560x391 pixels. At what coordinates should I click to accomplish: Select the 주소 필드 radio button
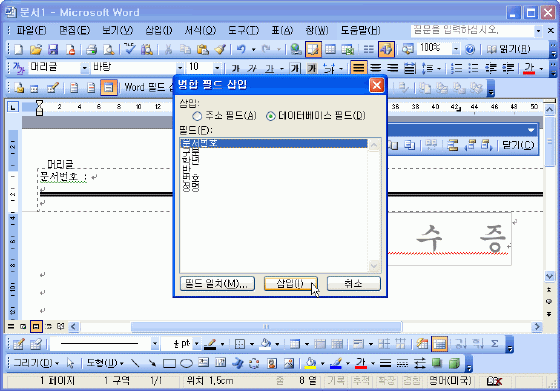coord(197,116)
